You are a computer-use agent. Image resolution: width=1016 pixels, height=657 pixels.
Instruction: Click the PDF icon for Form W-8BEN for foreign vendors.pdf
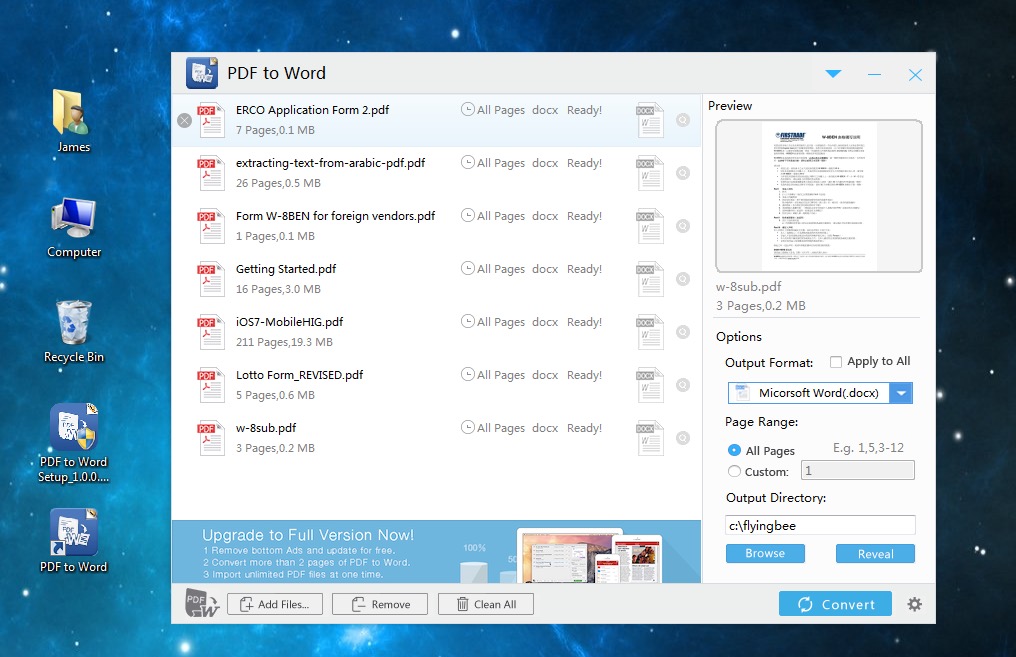point(211,225)
